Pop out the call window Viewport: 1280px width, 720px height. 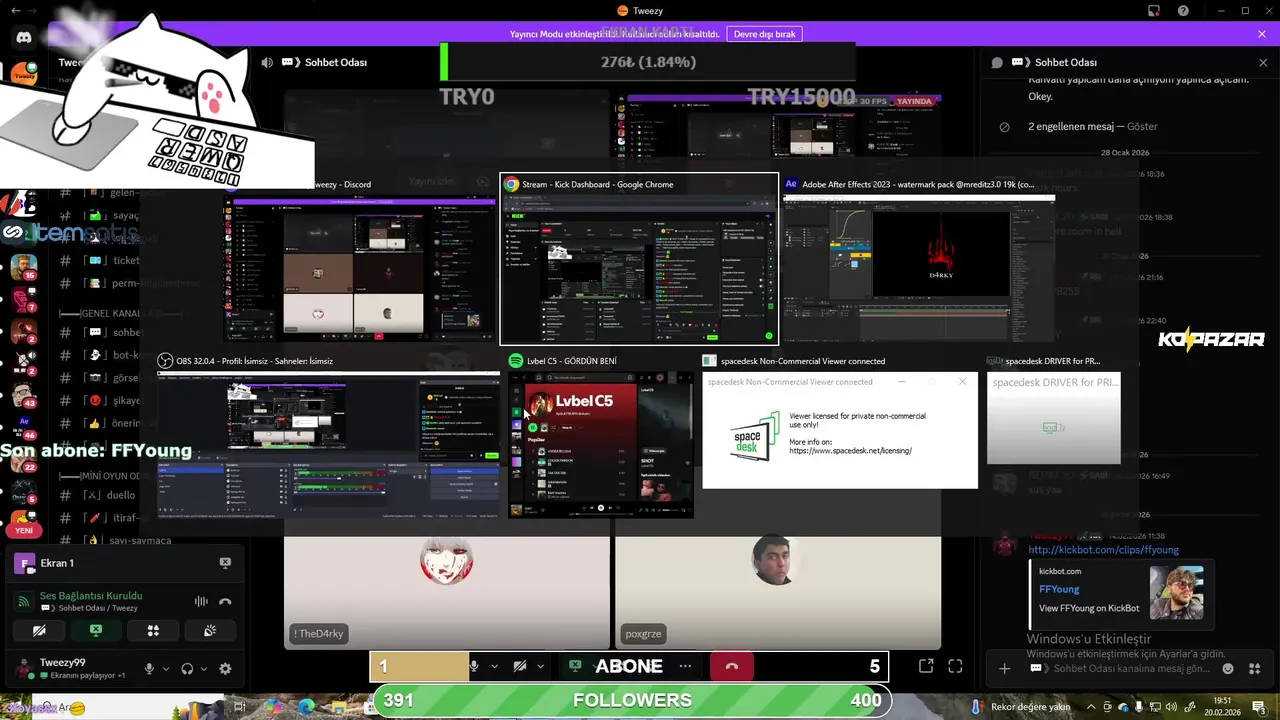tap(926, 666)
